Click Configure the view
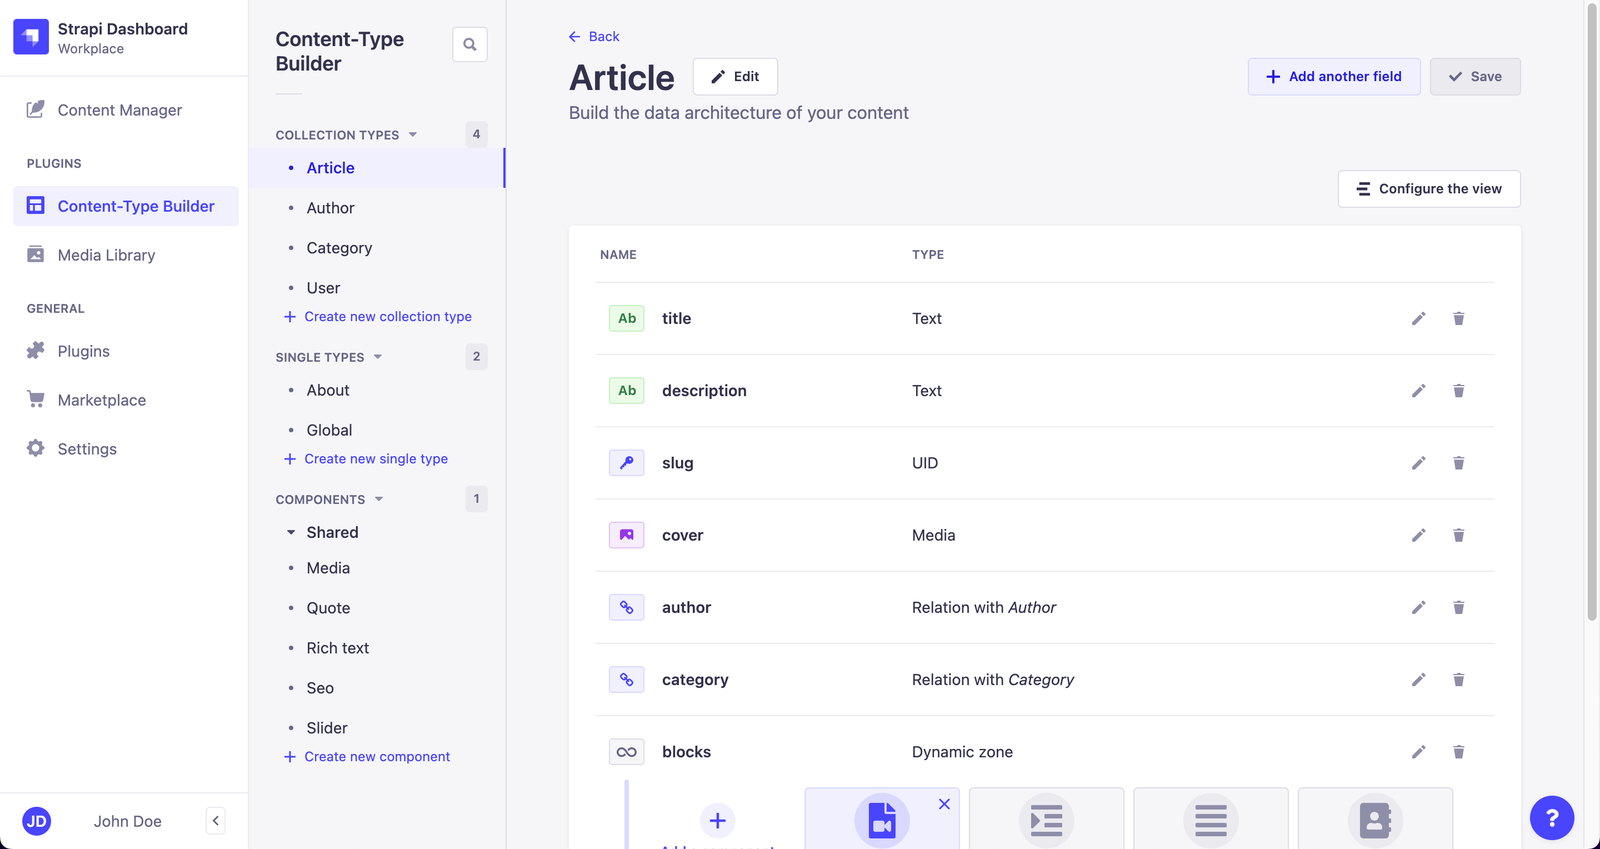 click(1429, 189)
